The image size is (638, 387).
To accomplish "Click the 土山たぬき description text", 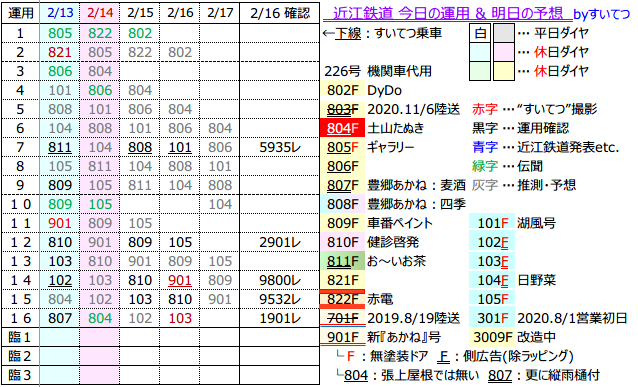I will pyautogui.click(x=395, y=128).
